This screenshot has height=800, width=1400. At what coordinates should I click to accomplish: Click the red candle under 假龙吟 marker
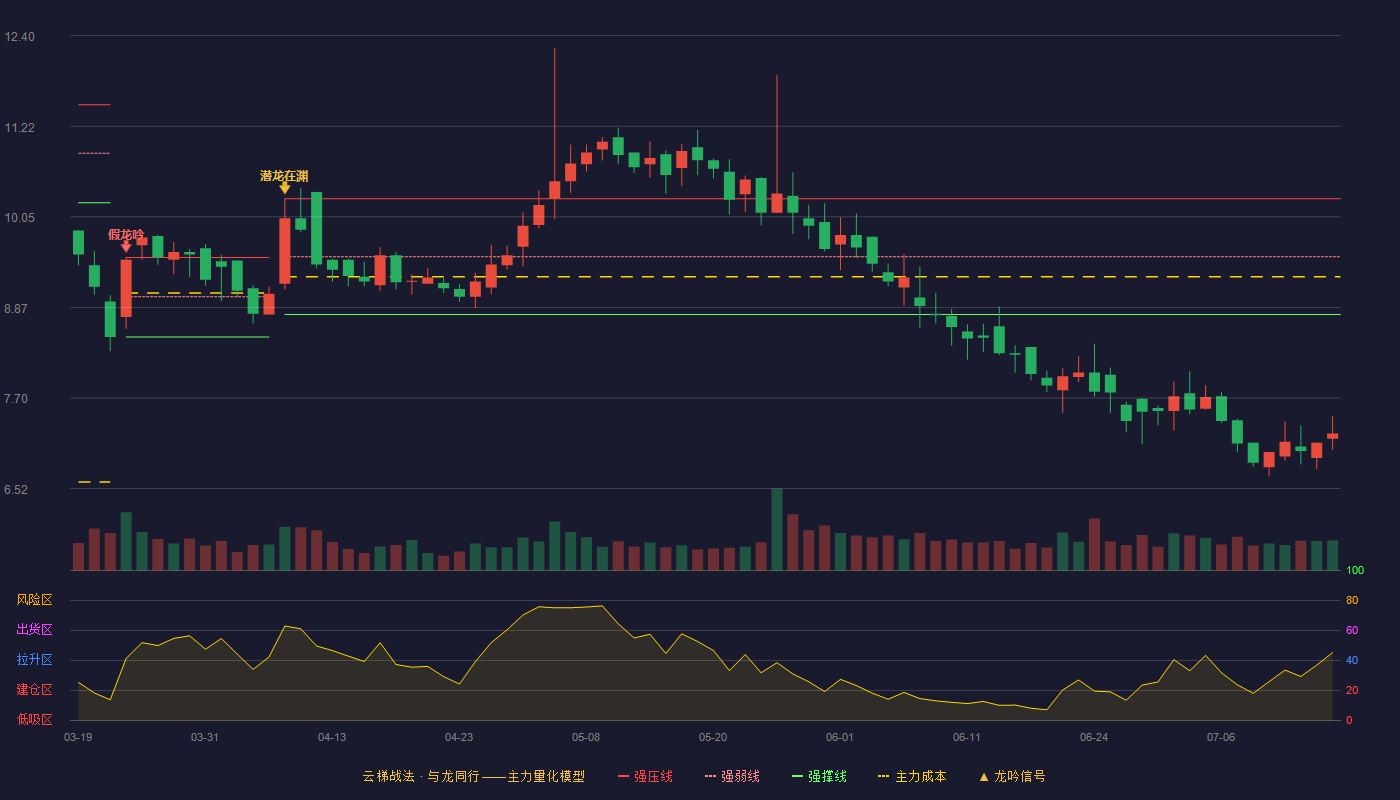coord(126,288)
